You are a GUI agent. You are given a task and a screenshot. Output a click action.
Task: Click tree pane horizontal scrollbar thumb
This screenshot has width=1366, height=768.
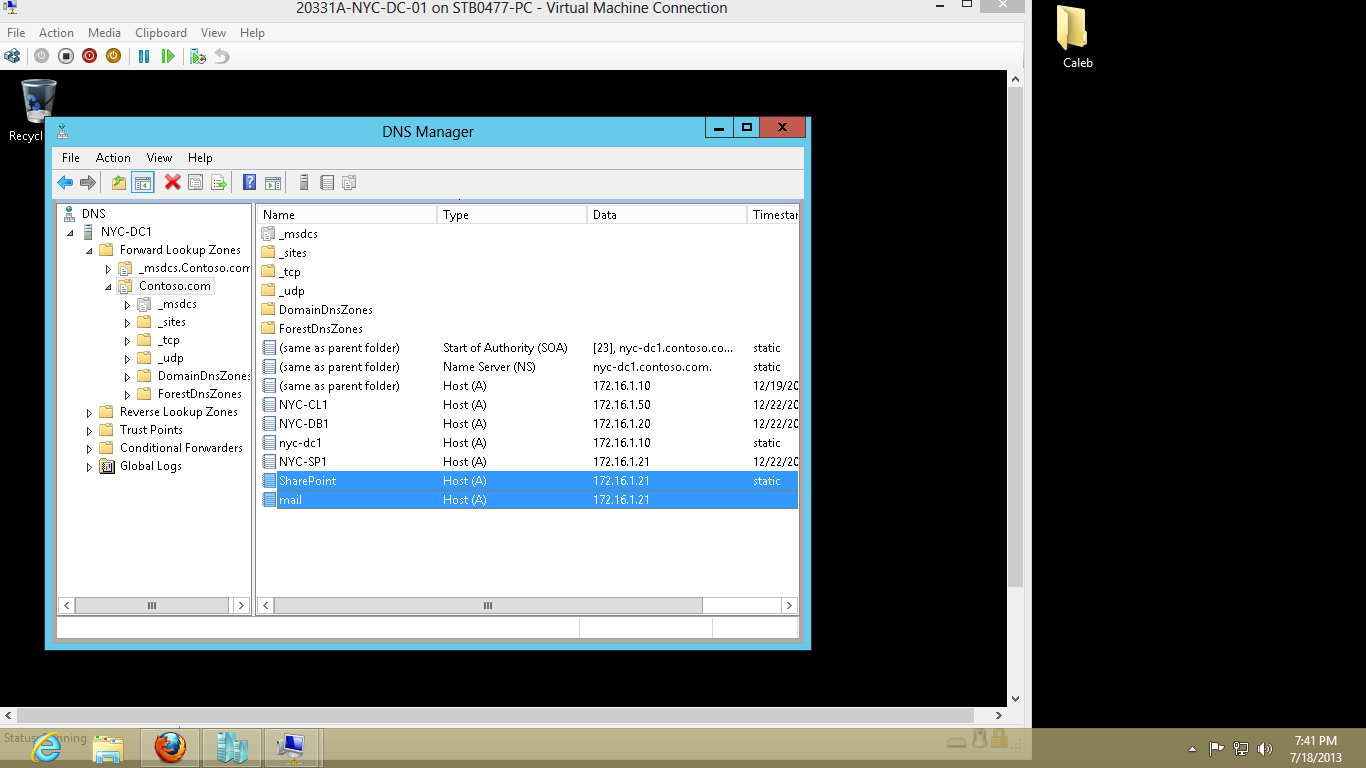click(x=152, y=606)
